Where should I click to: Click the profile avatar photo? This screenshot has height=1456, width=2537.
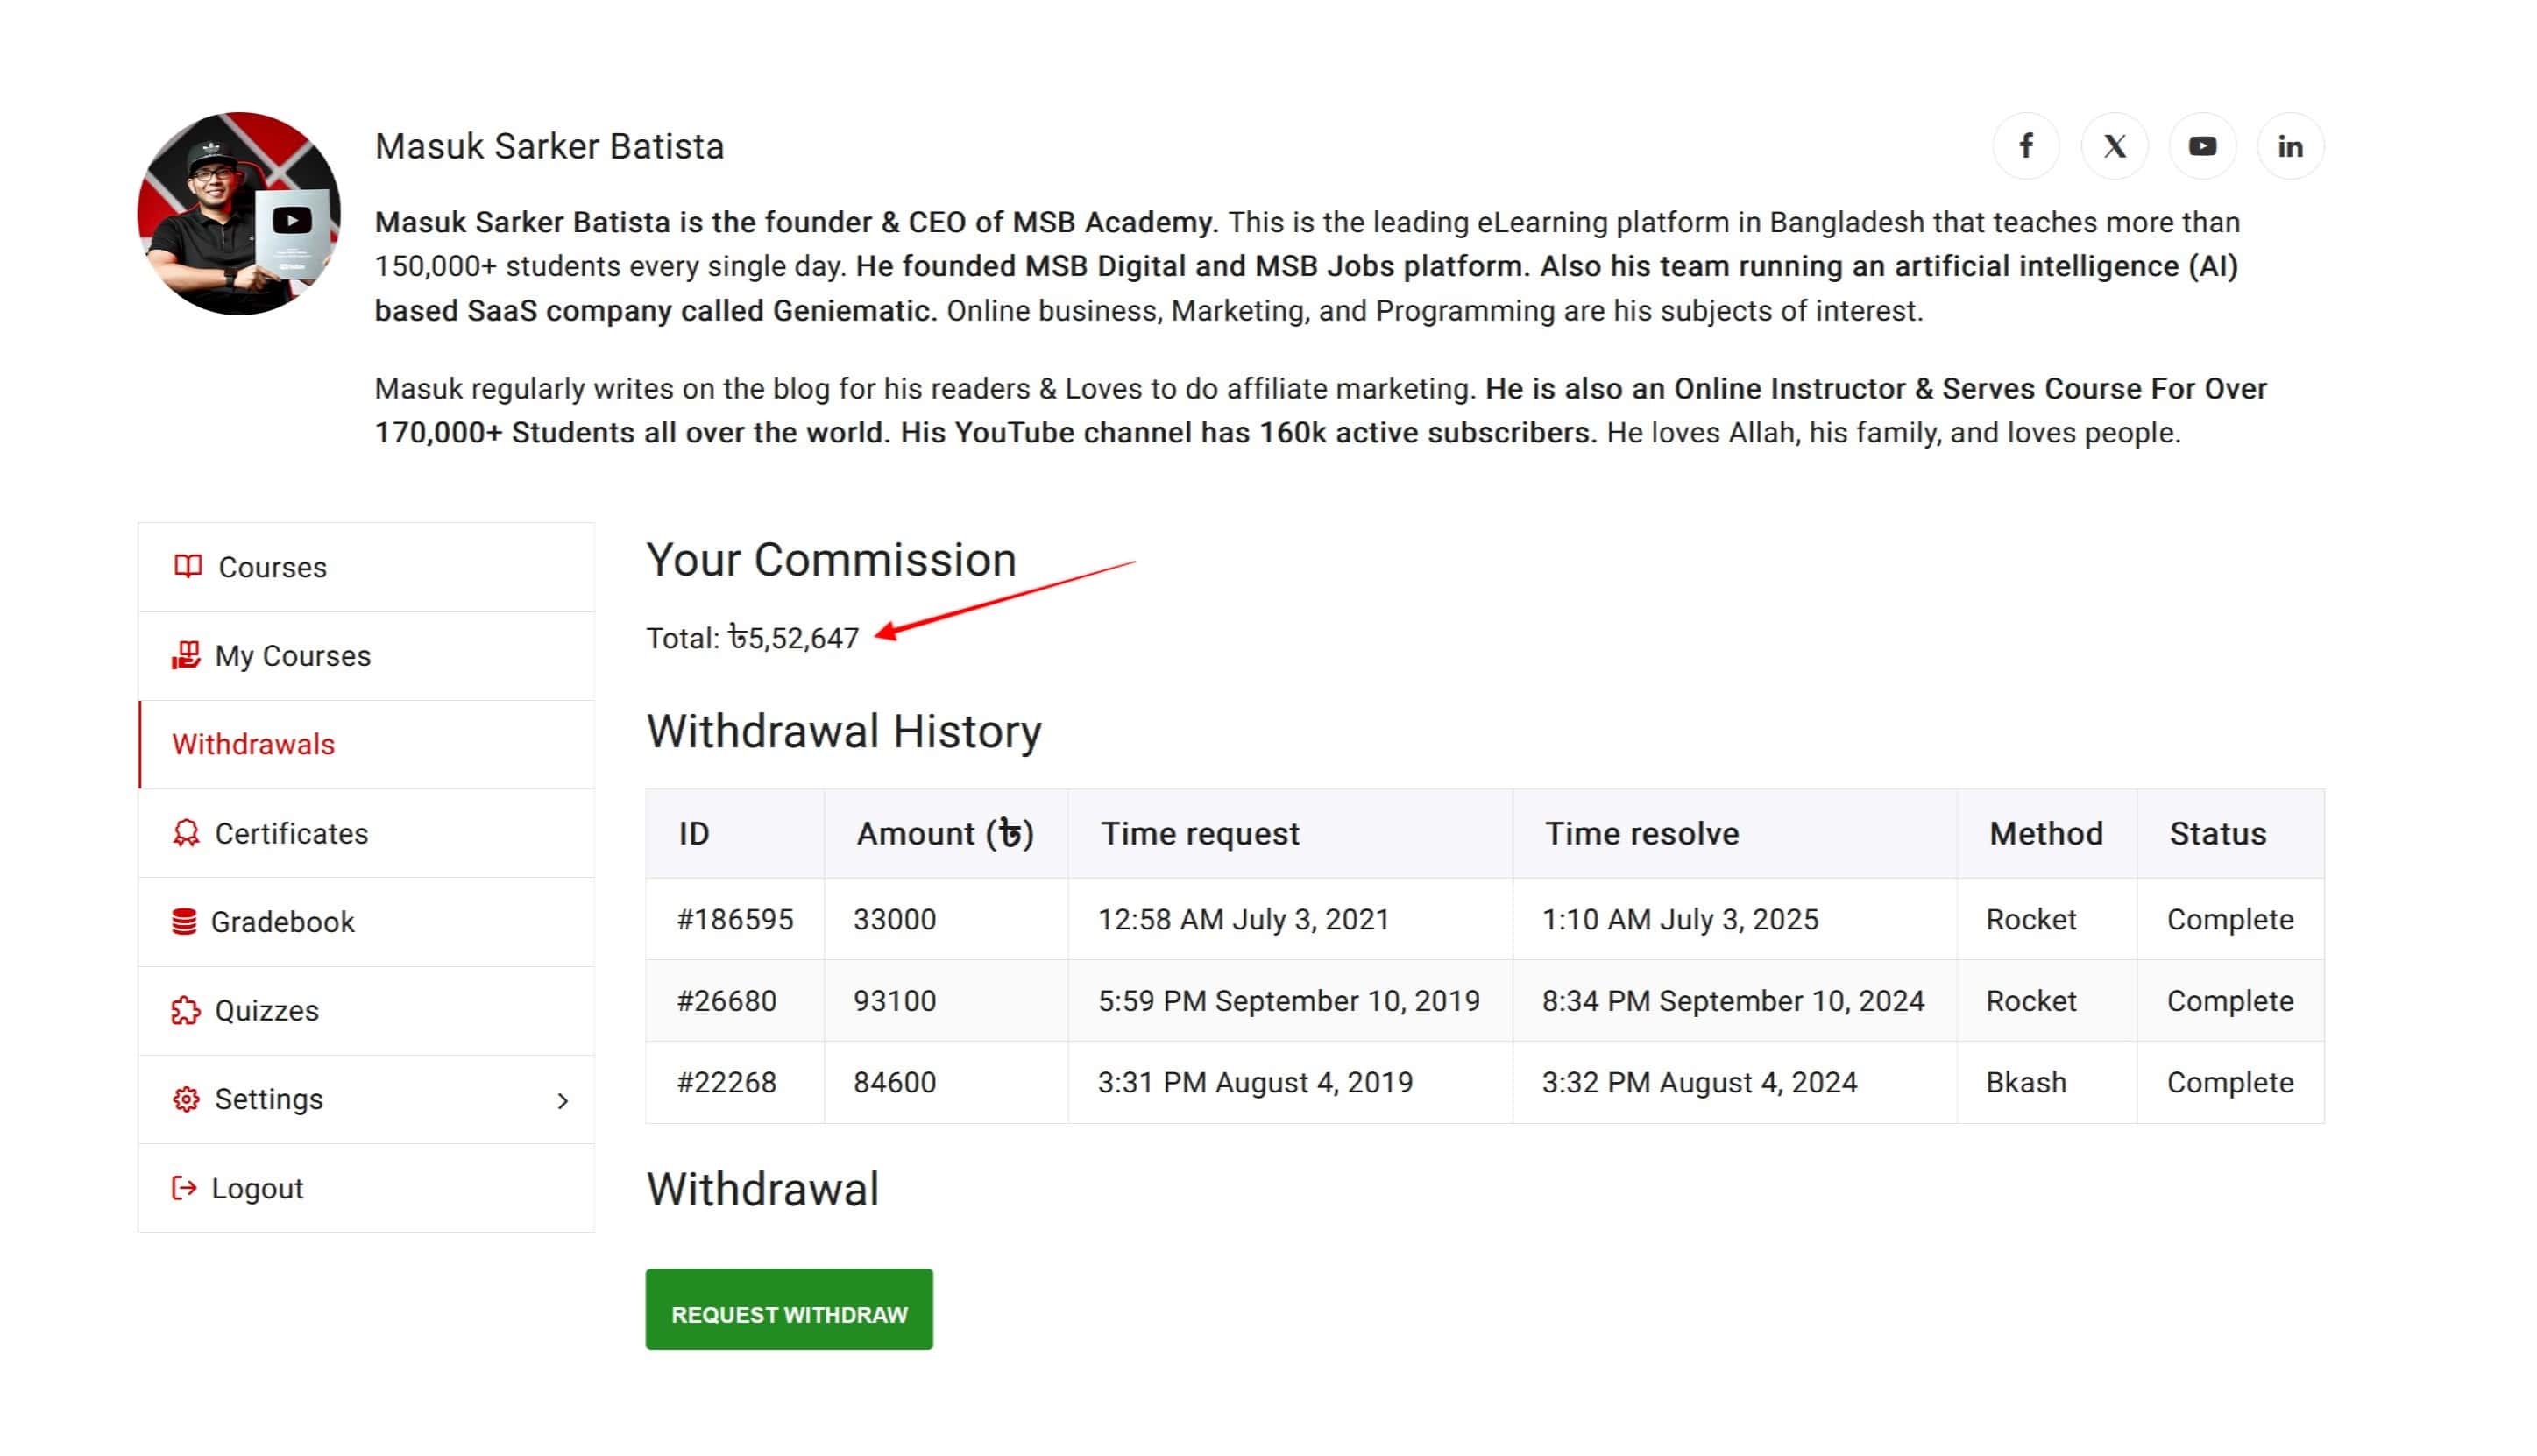coord(239,214)
